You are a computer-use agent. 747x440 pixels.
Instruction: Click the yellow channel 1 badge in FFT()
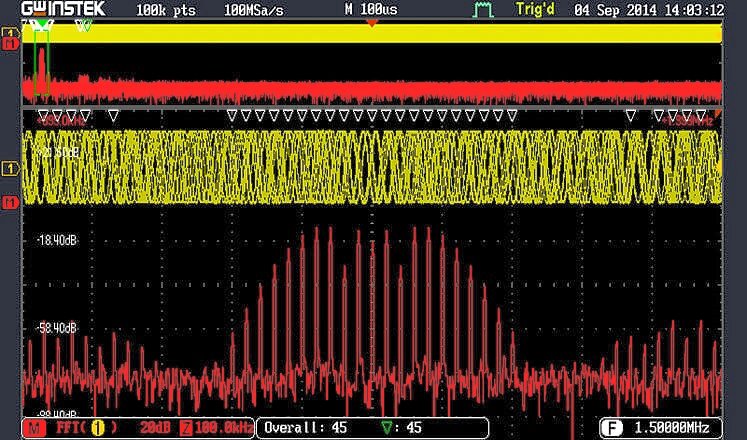[x=98, y=428]
